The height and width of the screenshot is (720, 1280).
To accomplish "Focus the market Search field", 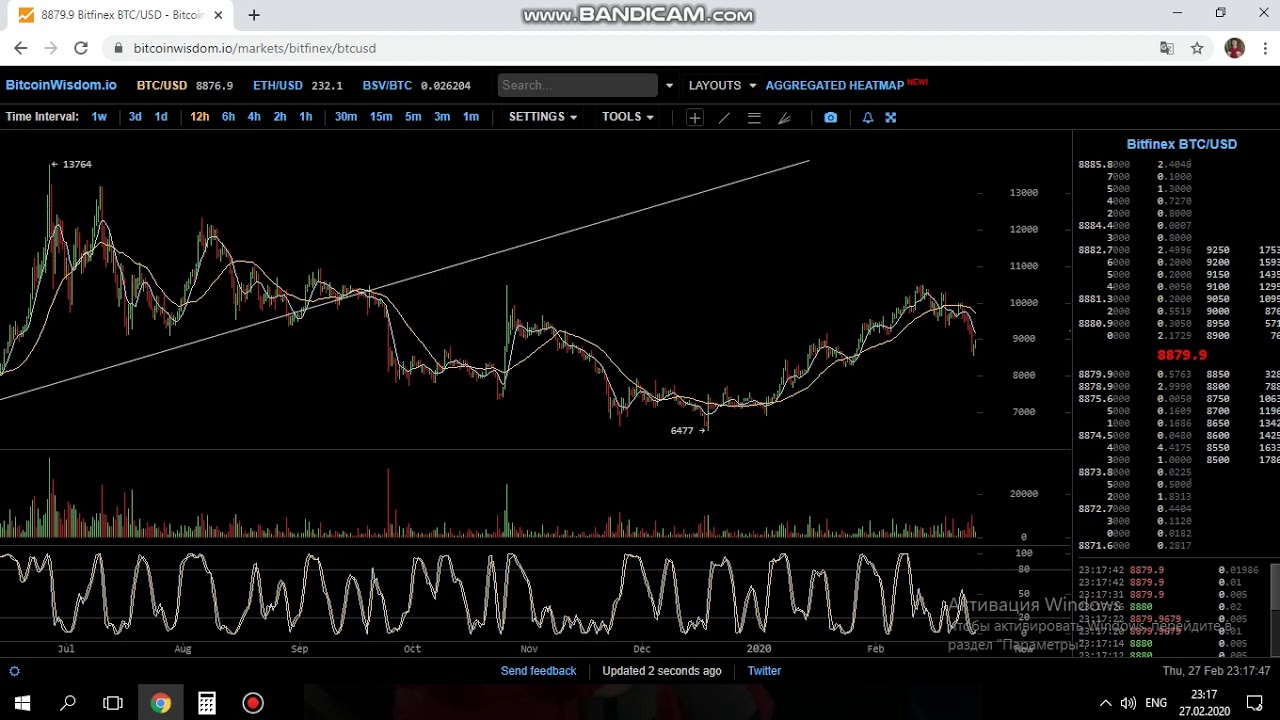I will 578,85.
